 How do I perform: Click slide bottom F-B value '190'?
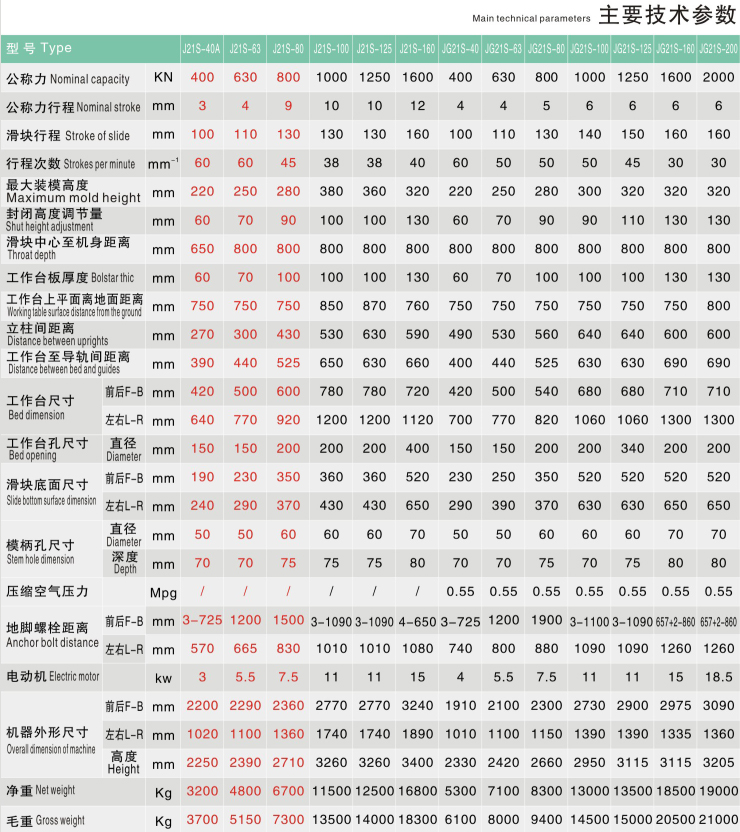(x=202, y=478)
